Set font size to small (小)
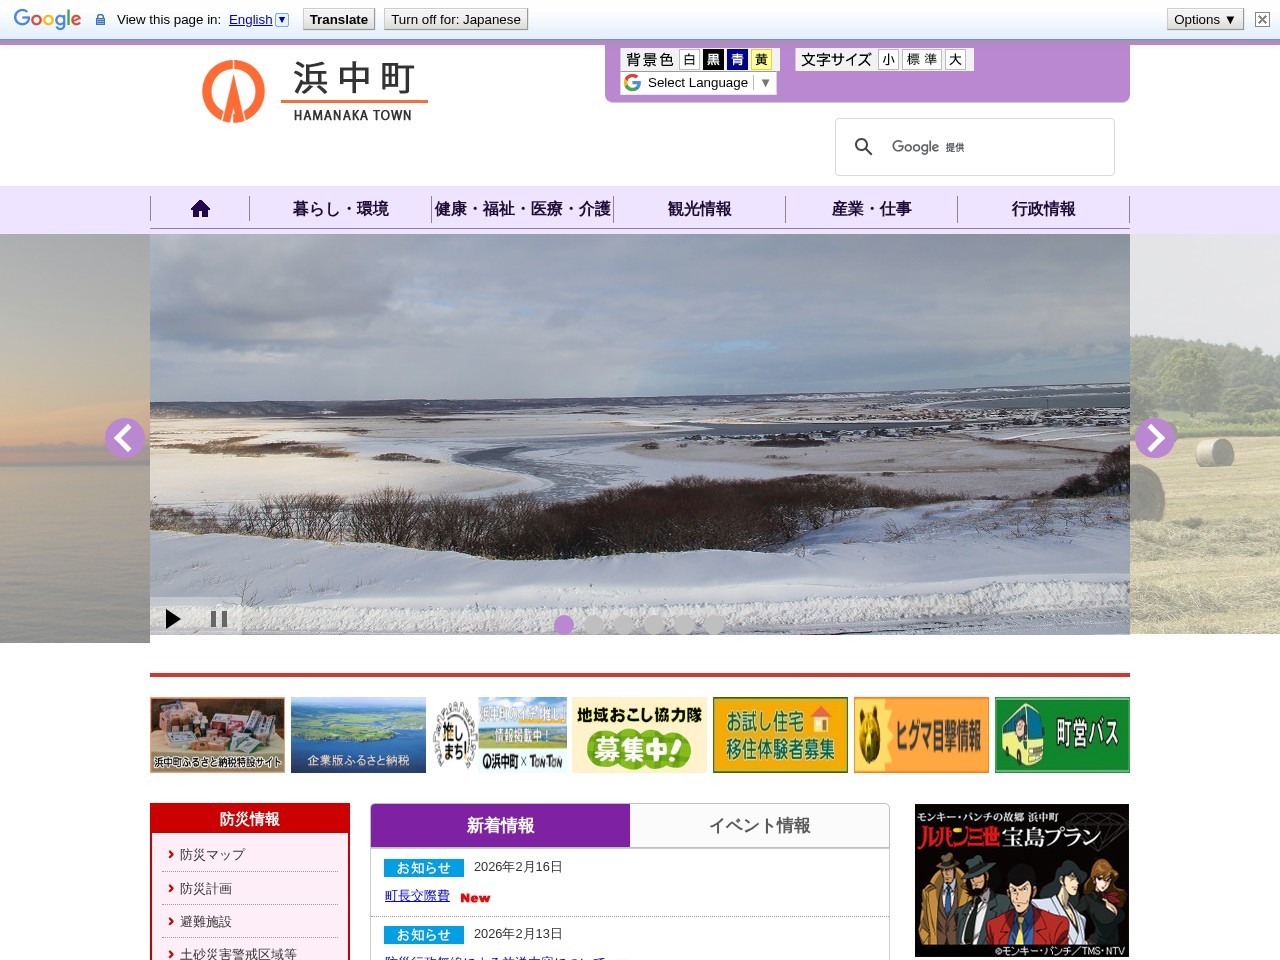Image resolution: width=1280 pixels, height=960 pixels. pos(888,60)
